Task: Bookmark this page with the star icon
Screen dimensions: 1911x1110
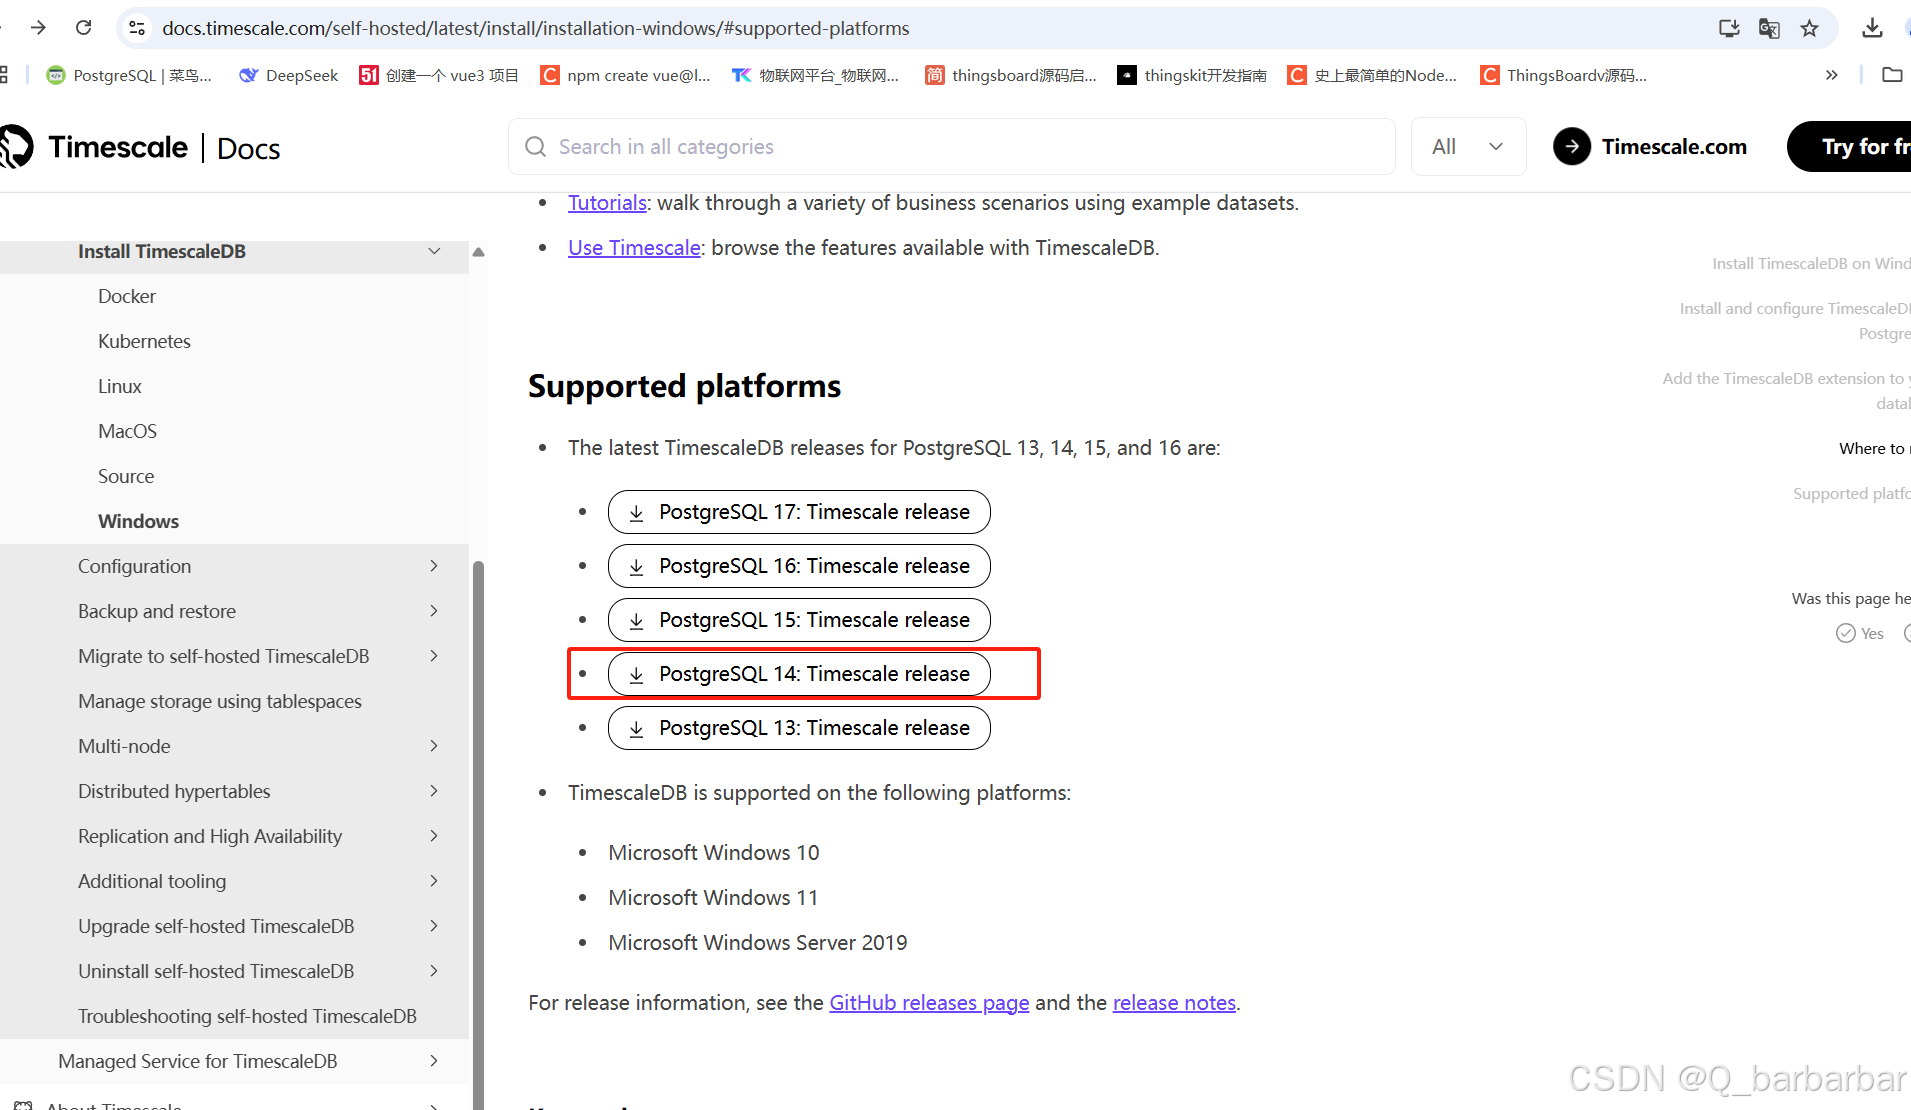Action: coord(1809,28)
